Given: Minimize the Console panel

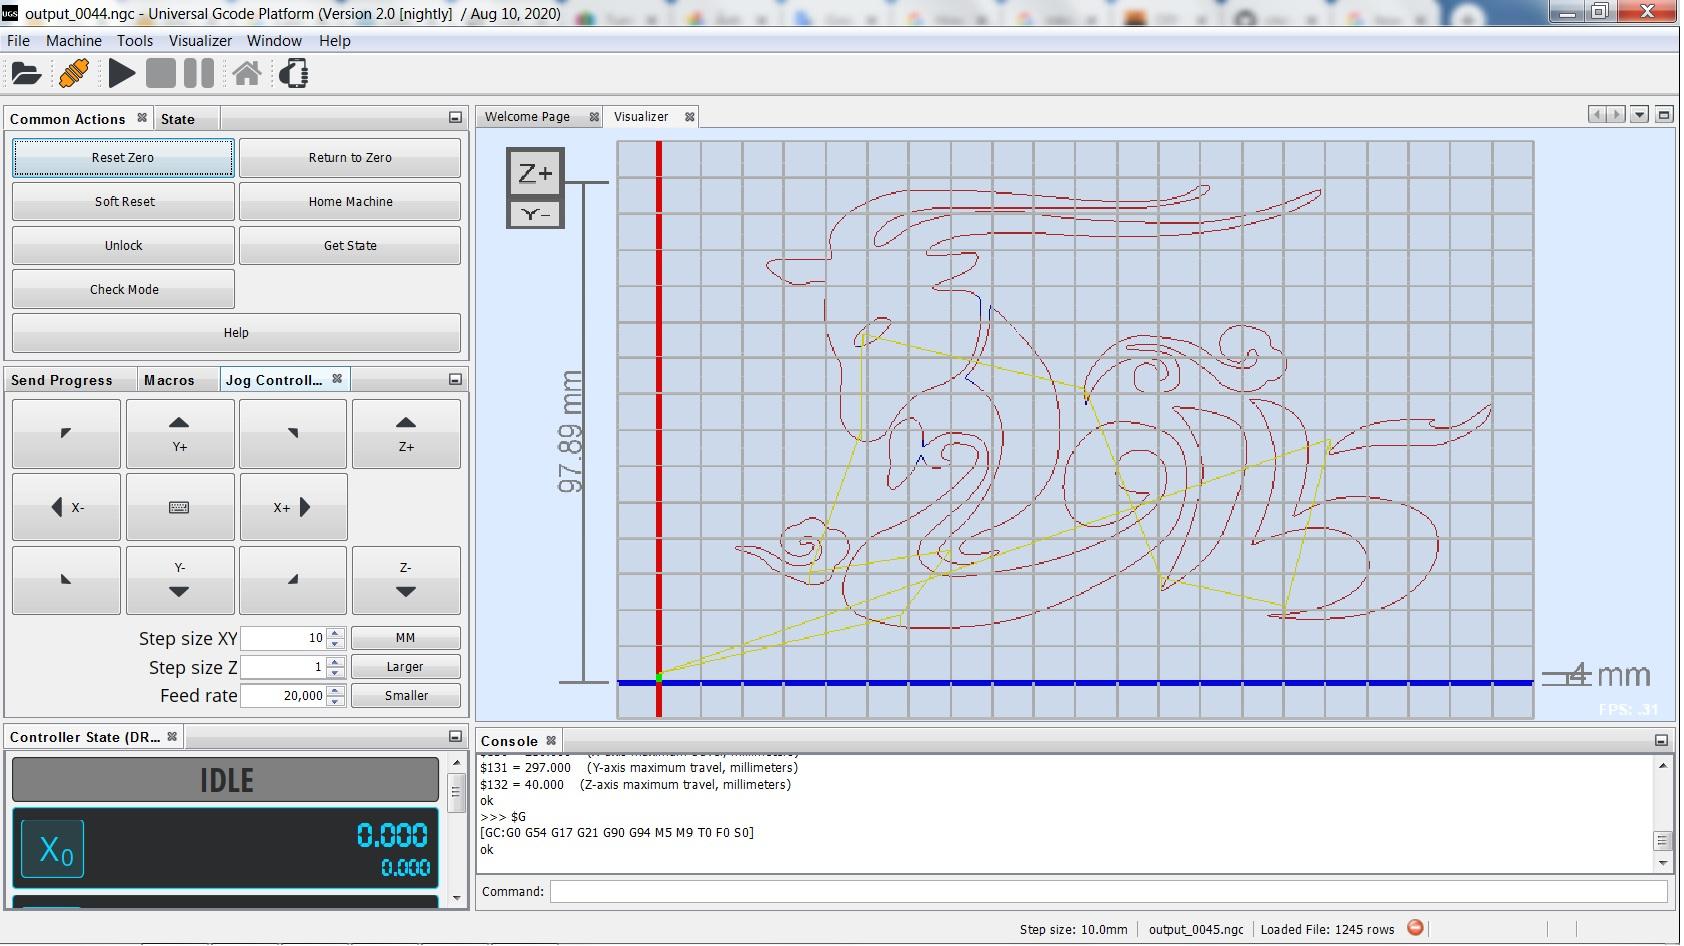Looking at the screenshot, I should point(1661,741).
